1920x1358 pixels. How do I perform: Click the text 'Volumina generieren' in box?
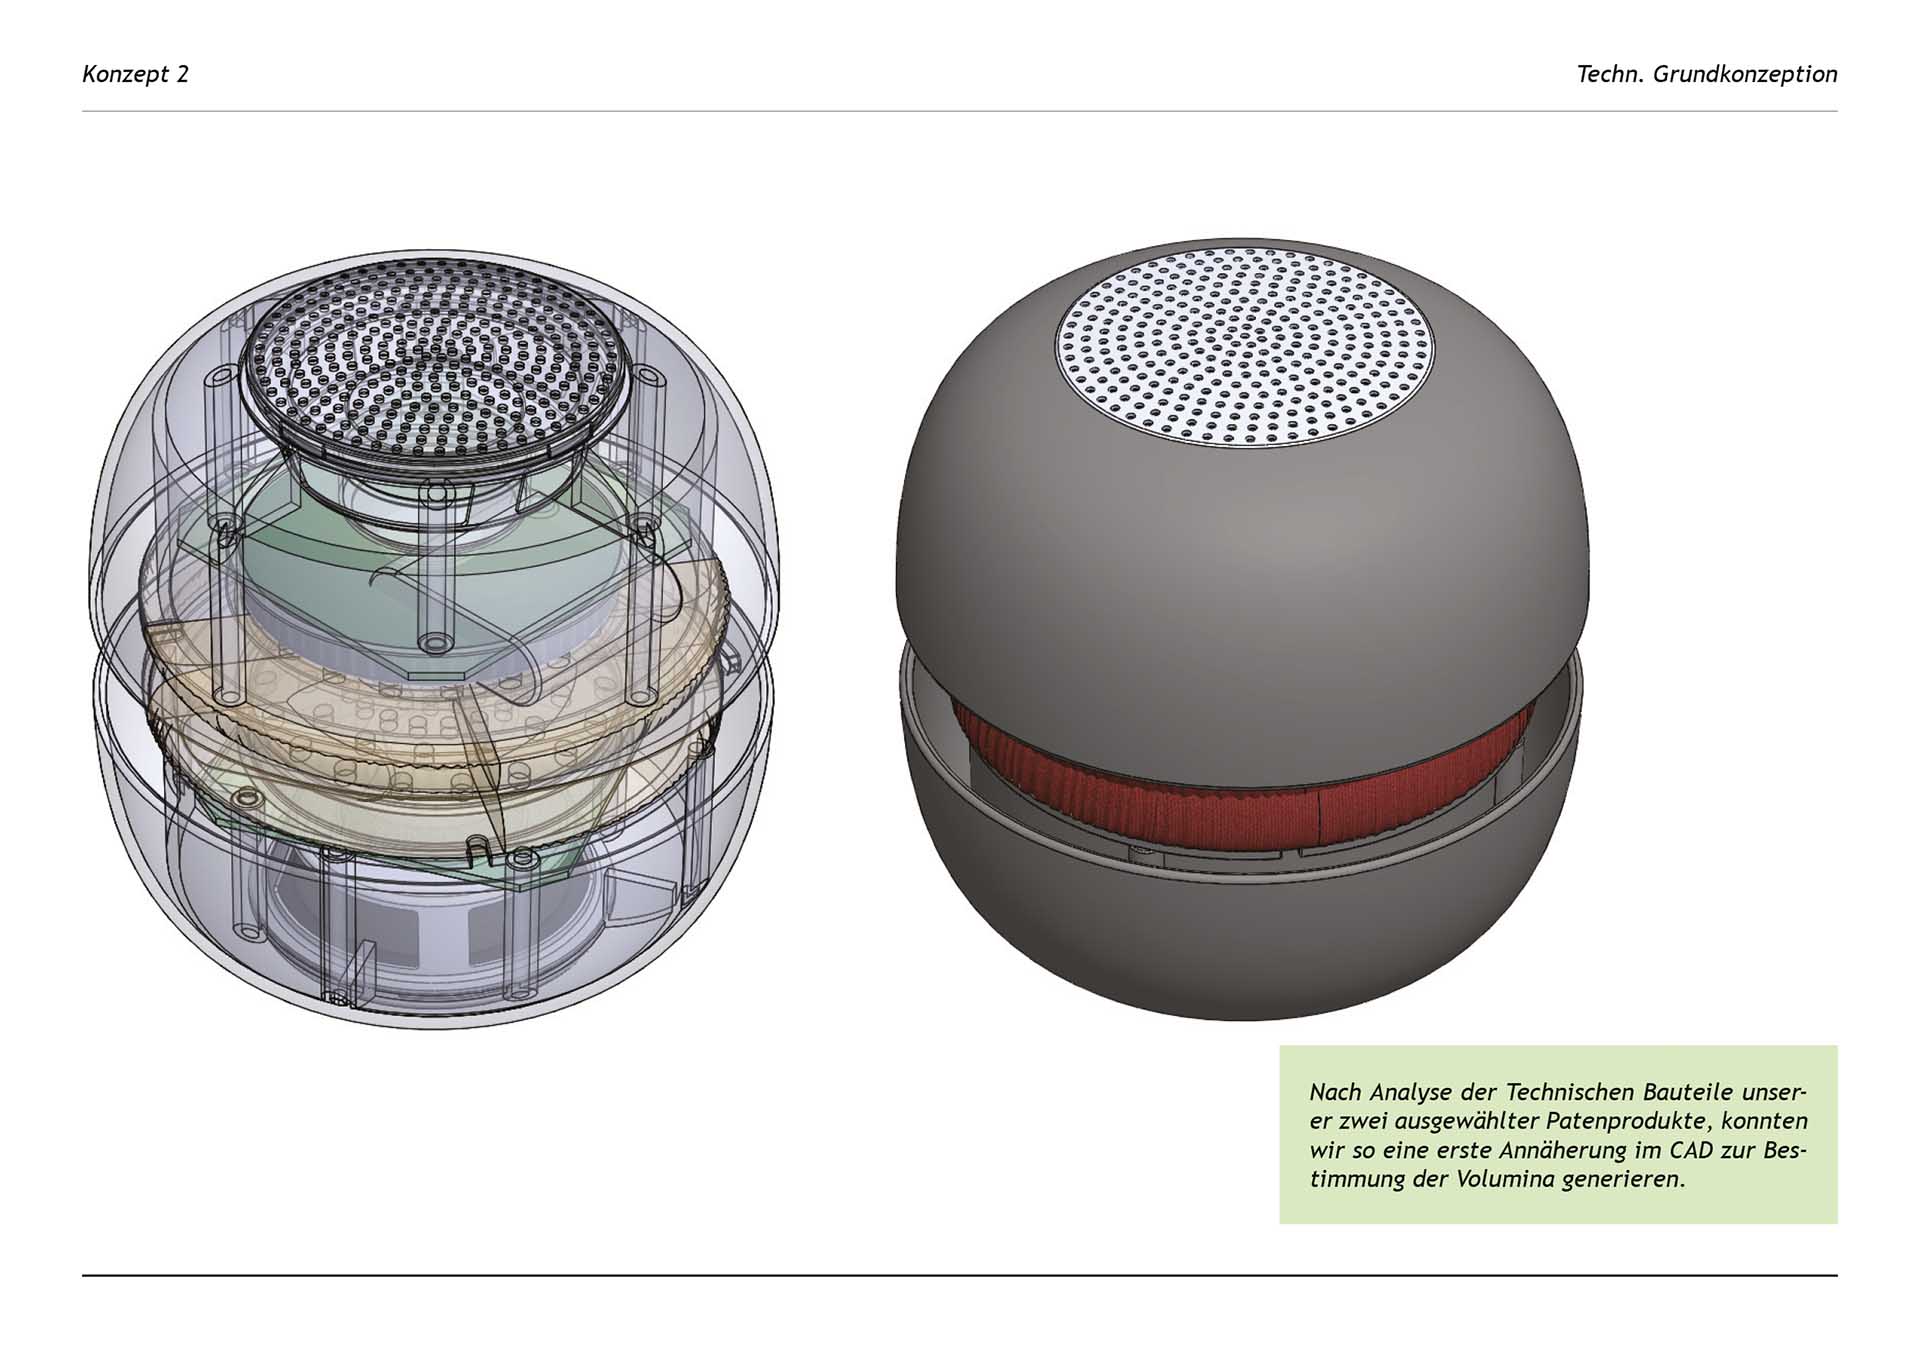(x=1570, y=1179)
